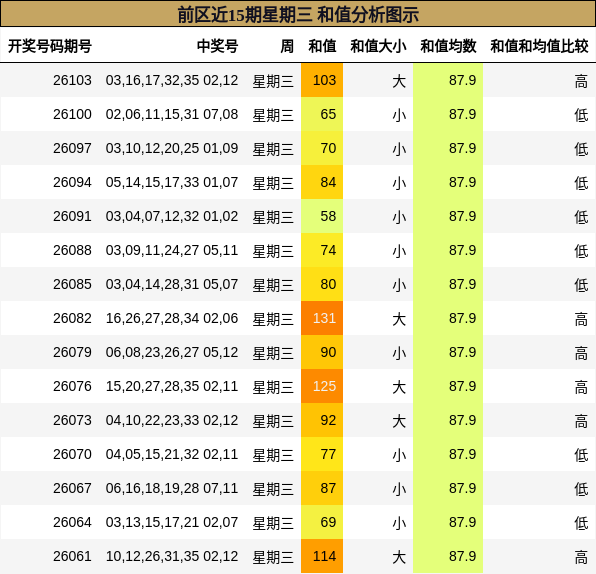
Task: Select issue number 26076
Action: tap(72, 386)
